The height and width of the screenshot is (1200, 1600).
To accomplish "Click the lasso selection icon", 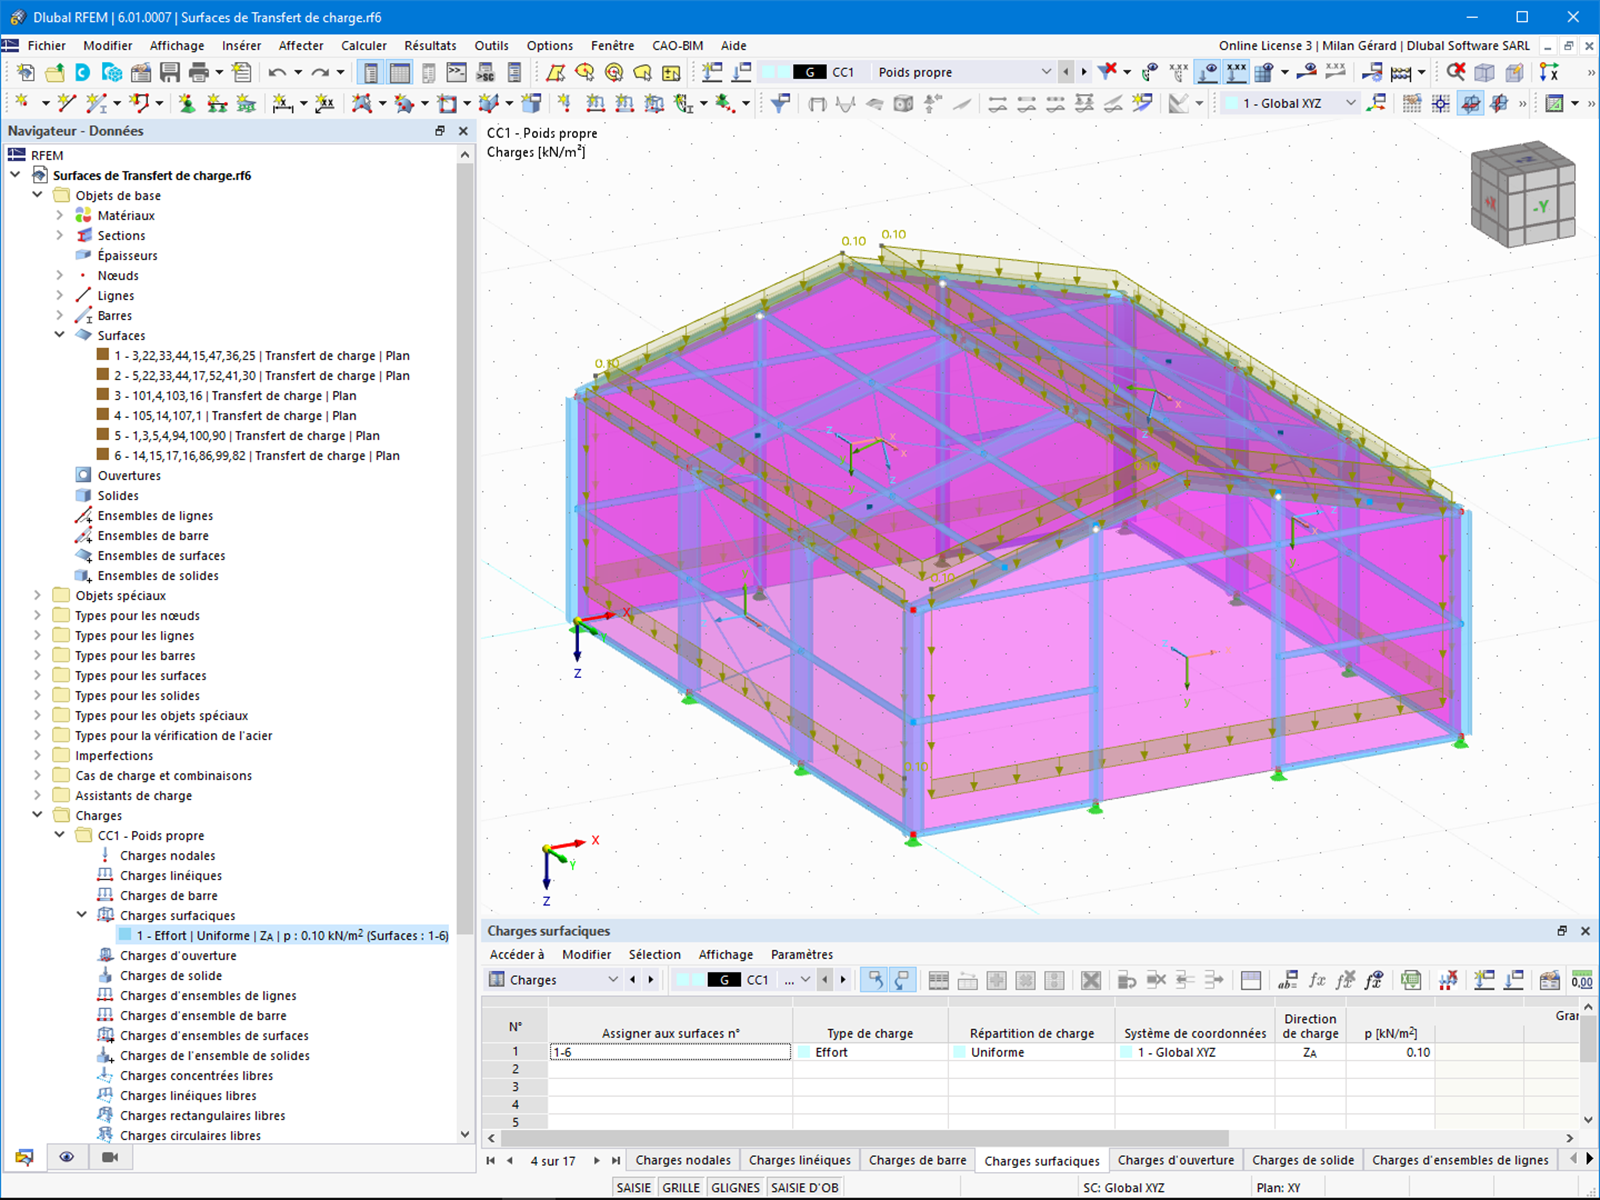I will 643,72.
